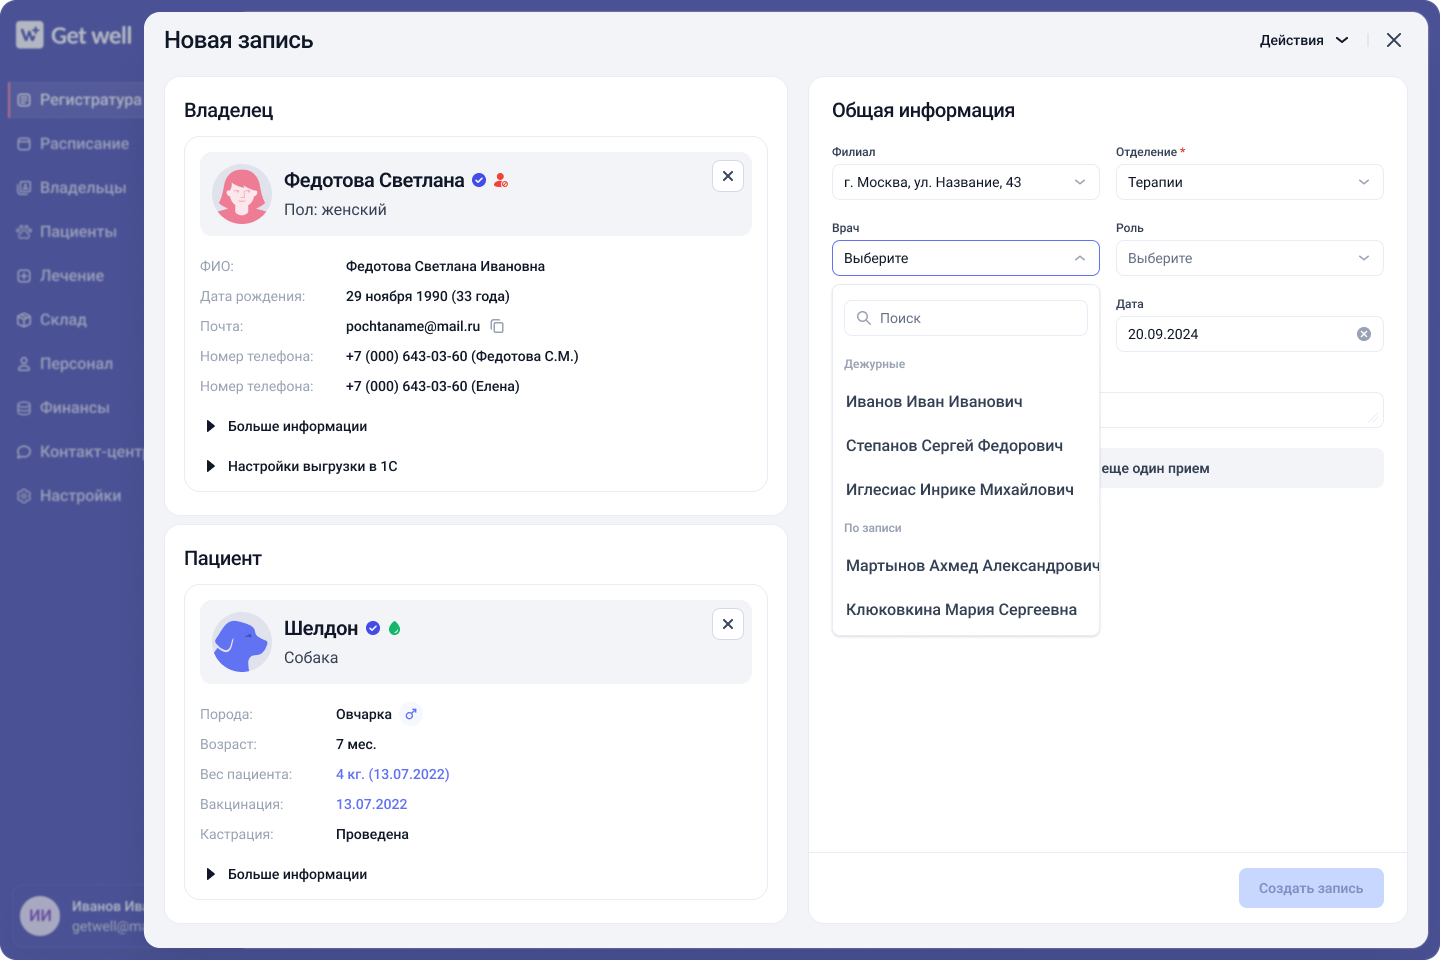Open the Роль dropdown
The width and height of the screenshot is (1440, 960).
coord(1250,258)
